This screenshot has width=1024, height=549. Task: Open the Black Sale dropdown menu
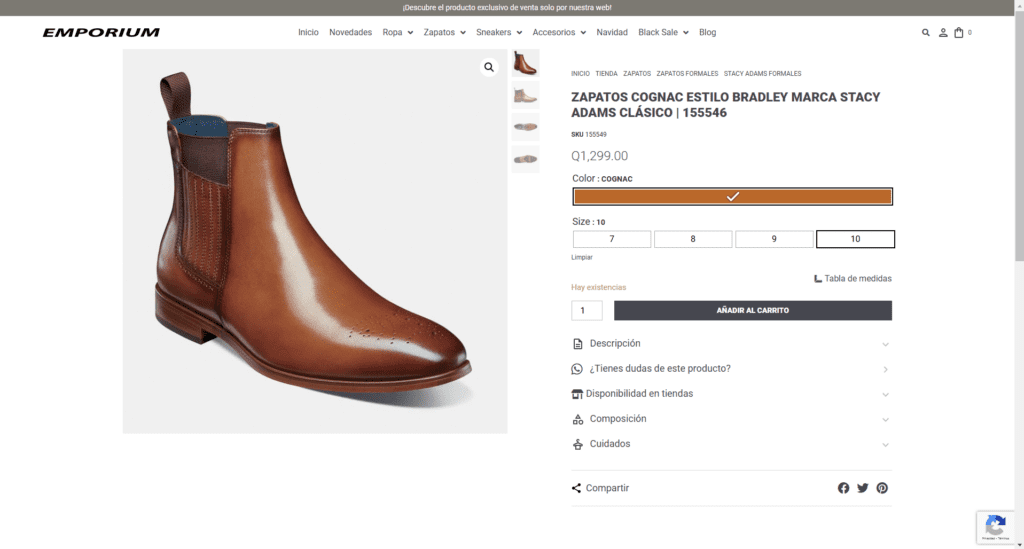[x=664, y=33]
